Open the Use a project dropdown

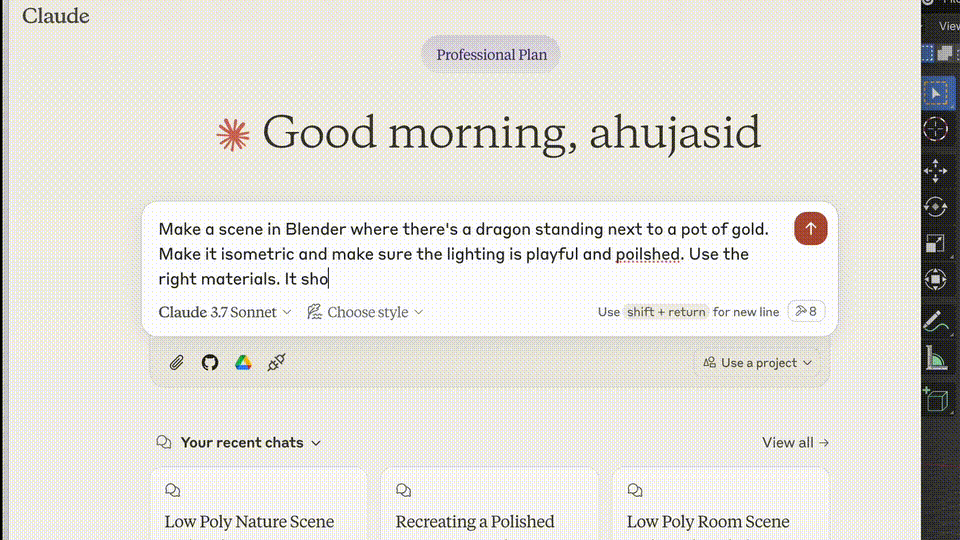click(757, 363)
